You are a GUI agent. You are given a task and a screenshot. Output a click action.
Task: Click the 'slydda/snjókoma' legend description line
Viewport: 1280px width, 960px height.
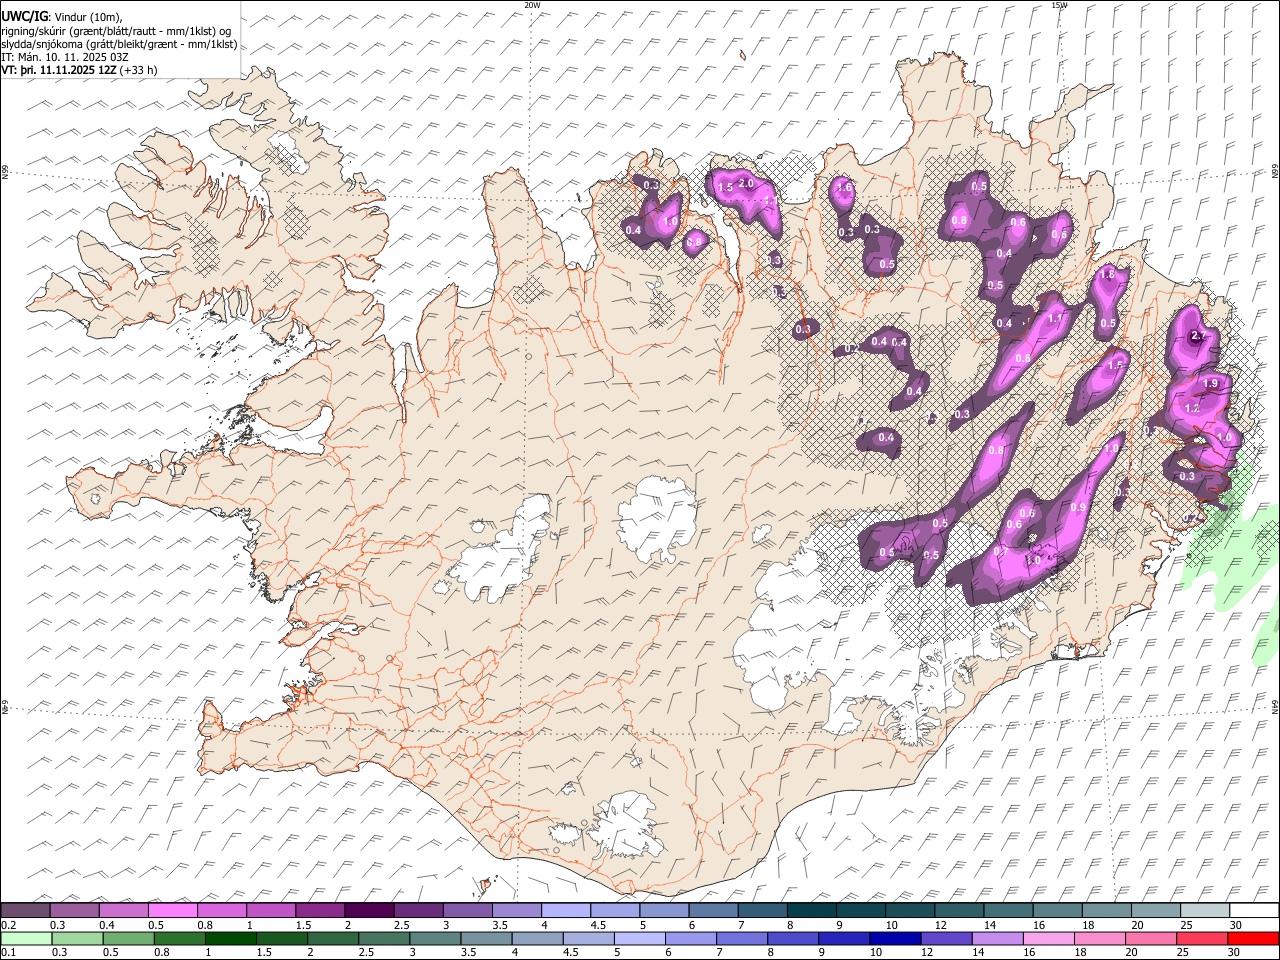pos(119,44)
